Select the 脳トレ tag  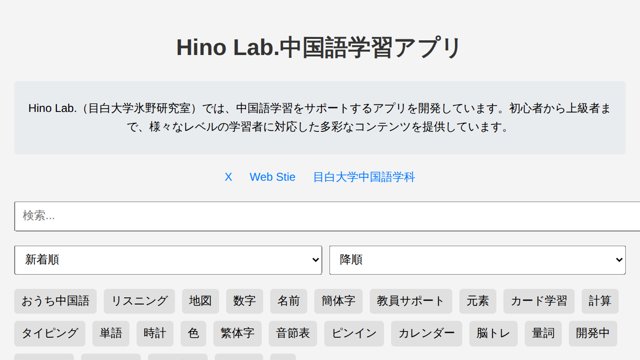[x=493, y=333]
